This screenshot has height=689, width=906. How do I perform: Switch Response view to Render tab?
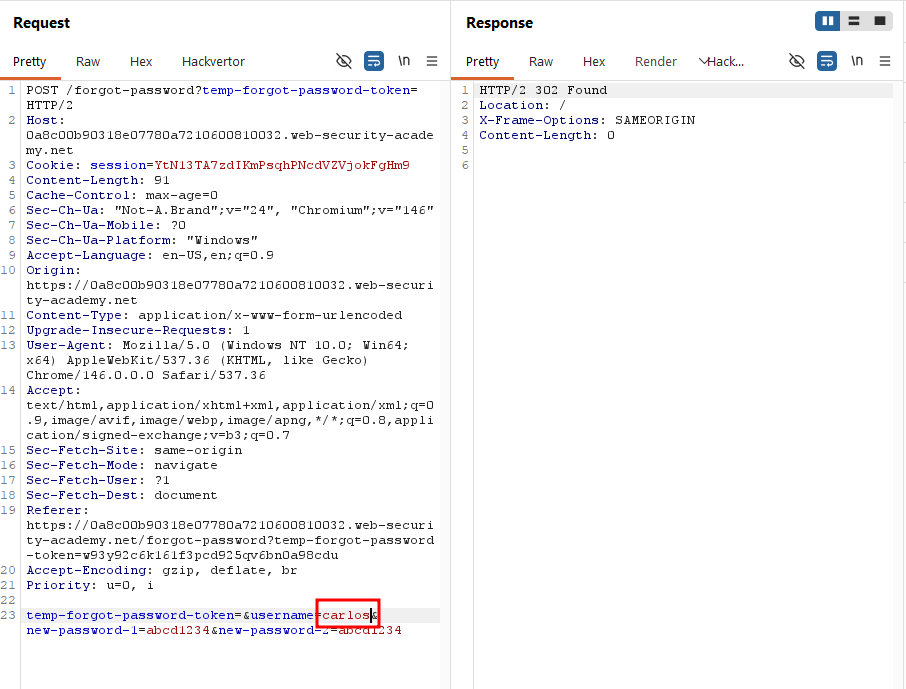click(x=655, y=62)
